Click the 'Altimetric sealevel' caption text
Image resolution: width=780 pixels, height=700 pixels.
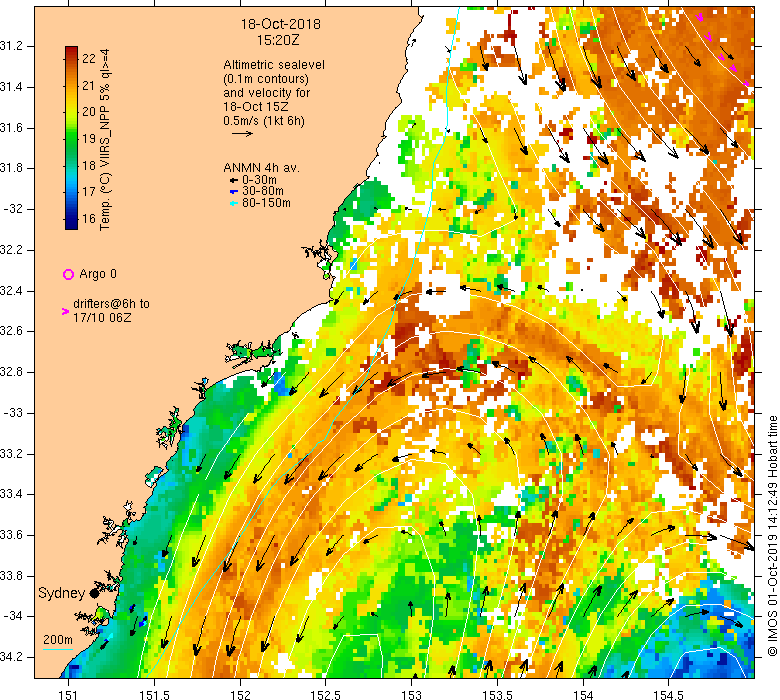click(x=274, y=65)
